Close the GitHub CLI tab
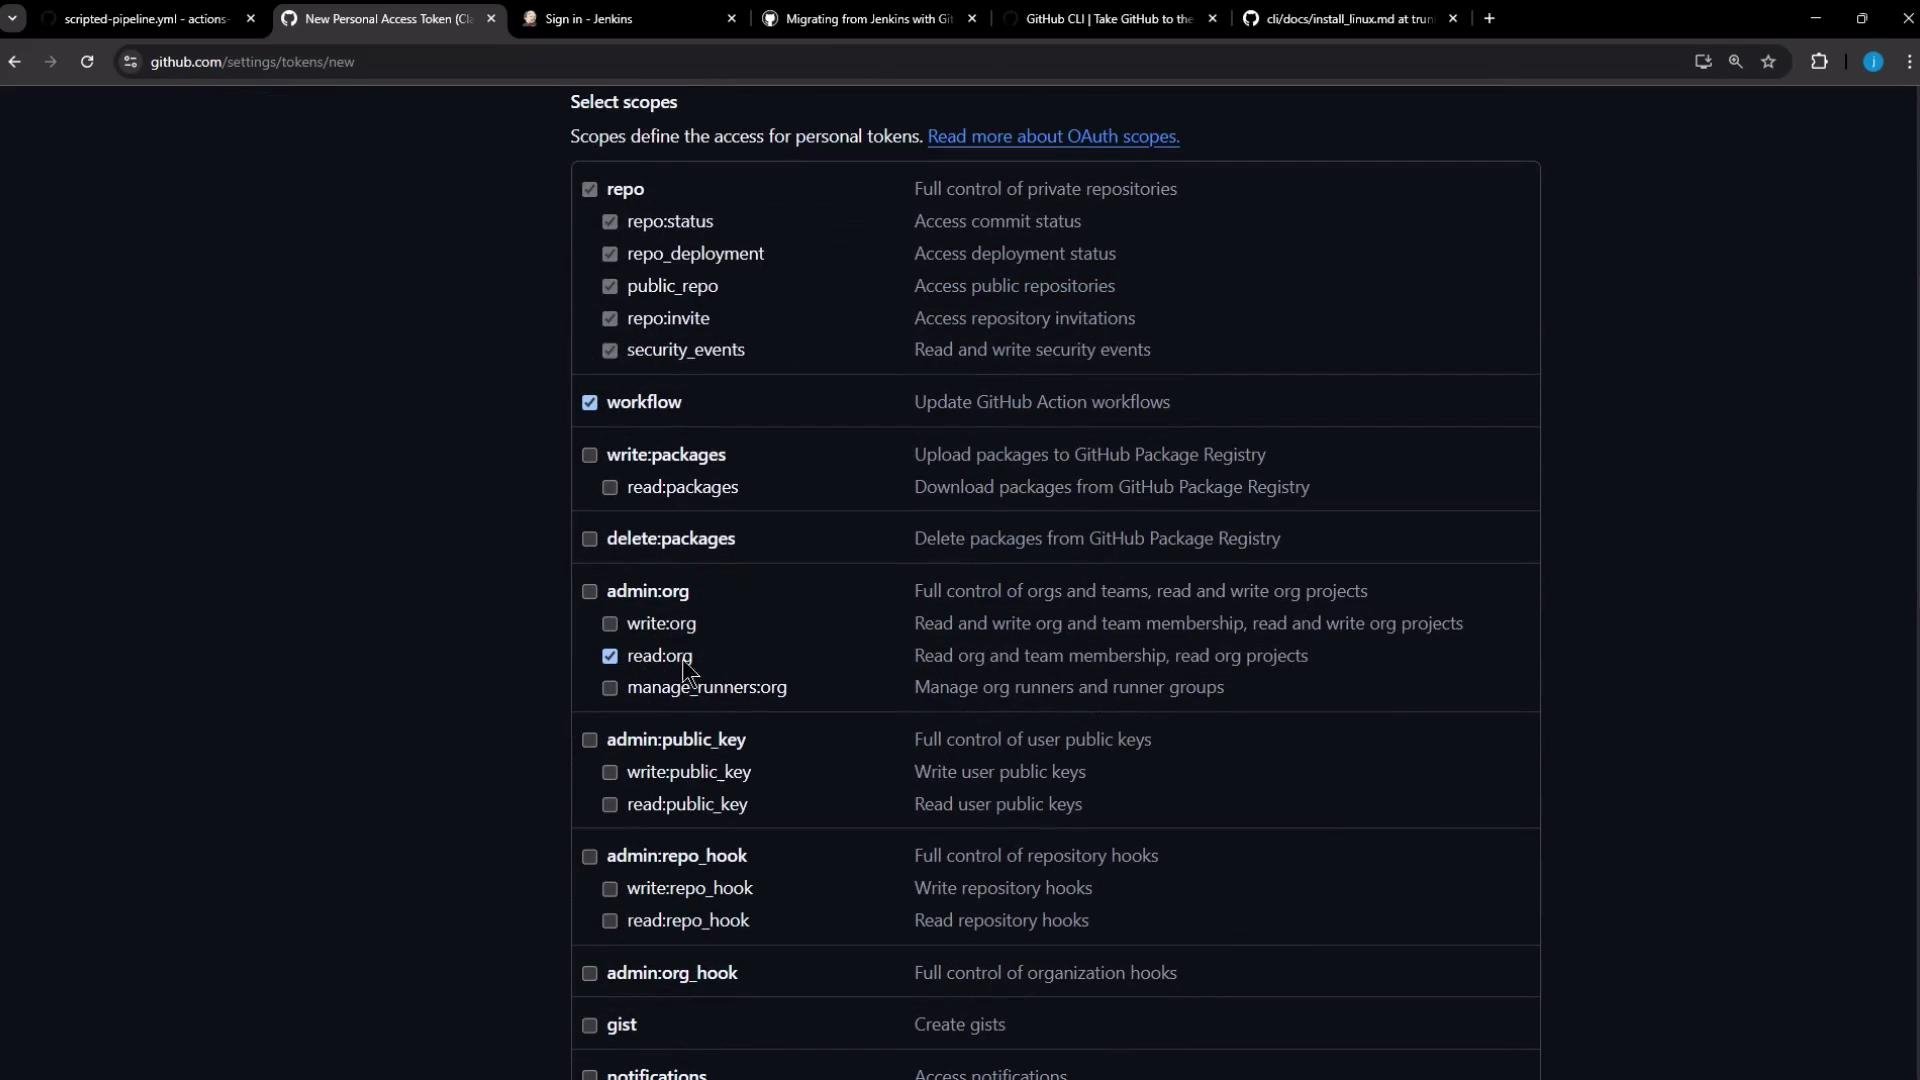This screenshot has width=1920, height=1080. (x=1212, y=19)
